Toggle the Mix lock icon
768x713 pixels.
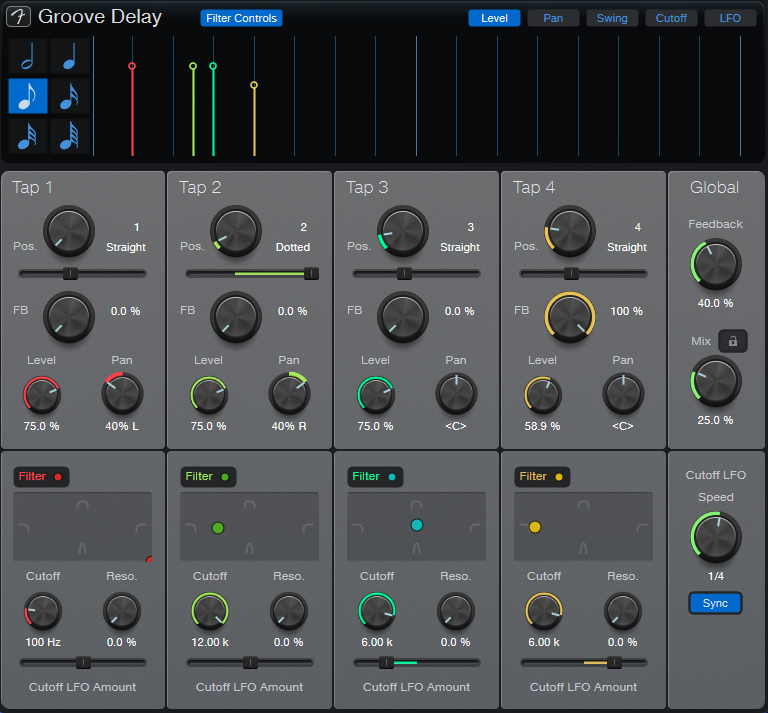click(x=732, y=342)
